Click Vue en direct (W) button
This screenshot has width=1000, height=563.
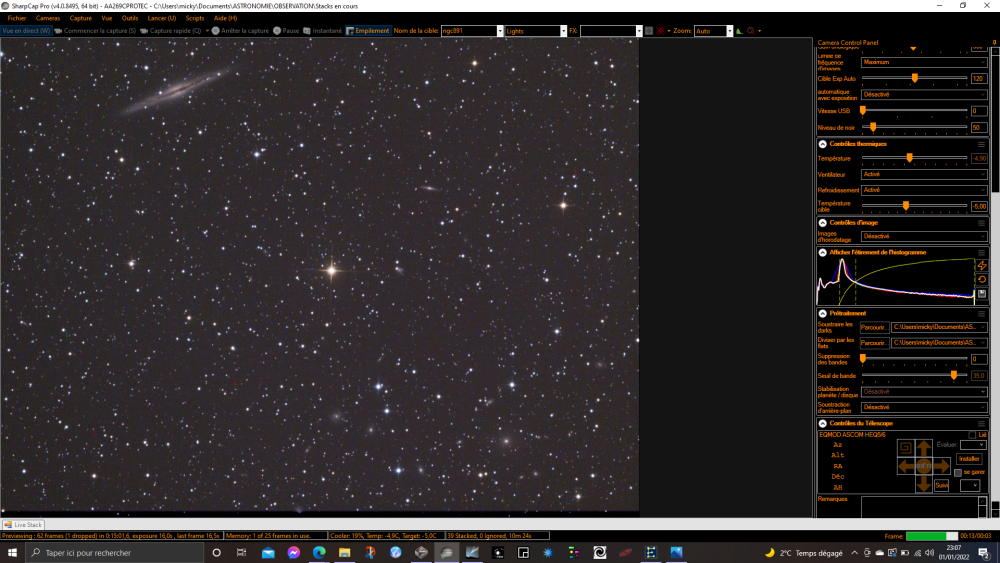(x=26, y=31)
